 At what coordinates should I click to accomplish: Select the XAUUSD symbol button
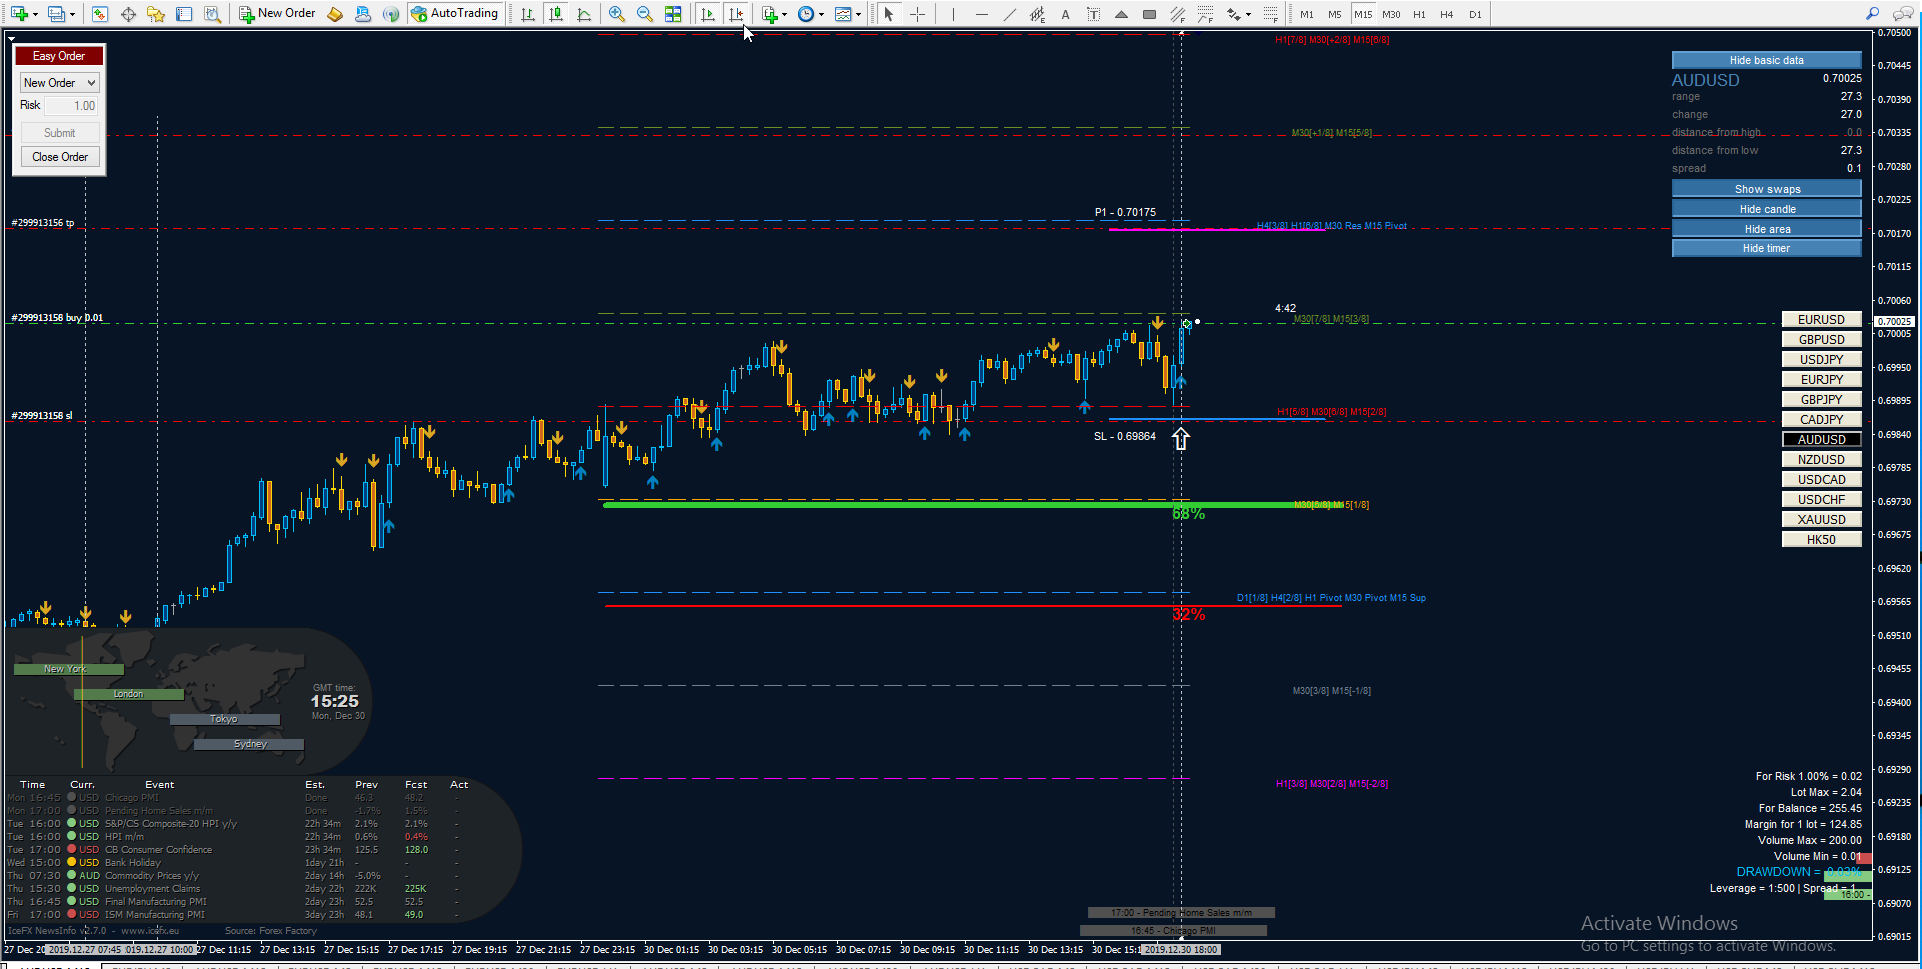tap(1821, 519)
